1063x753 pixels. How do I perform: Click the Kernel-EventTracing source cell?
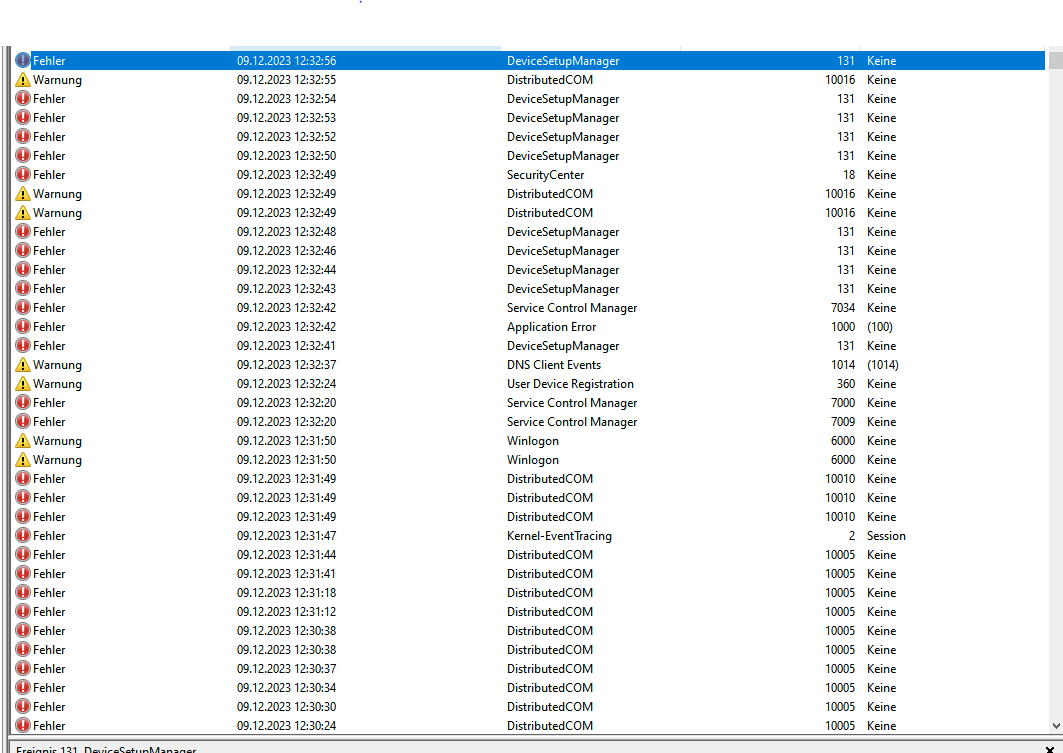559,535
